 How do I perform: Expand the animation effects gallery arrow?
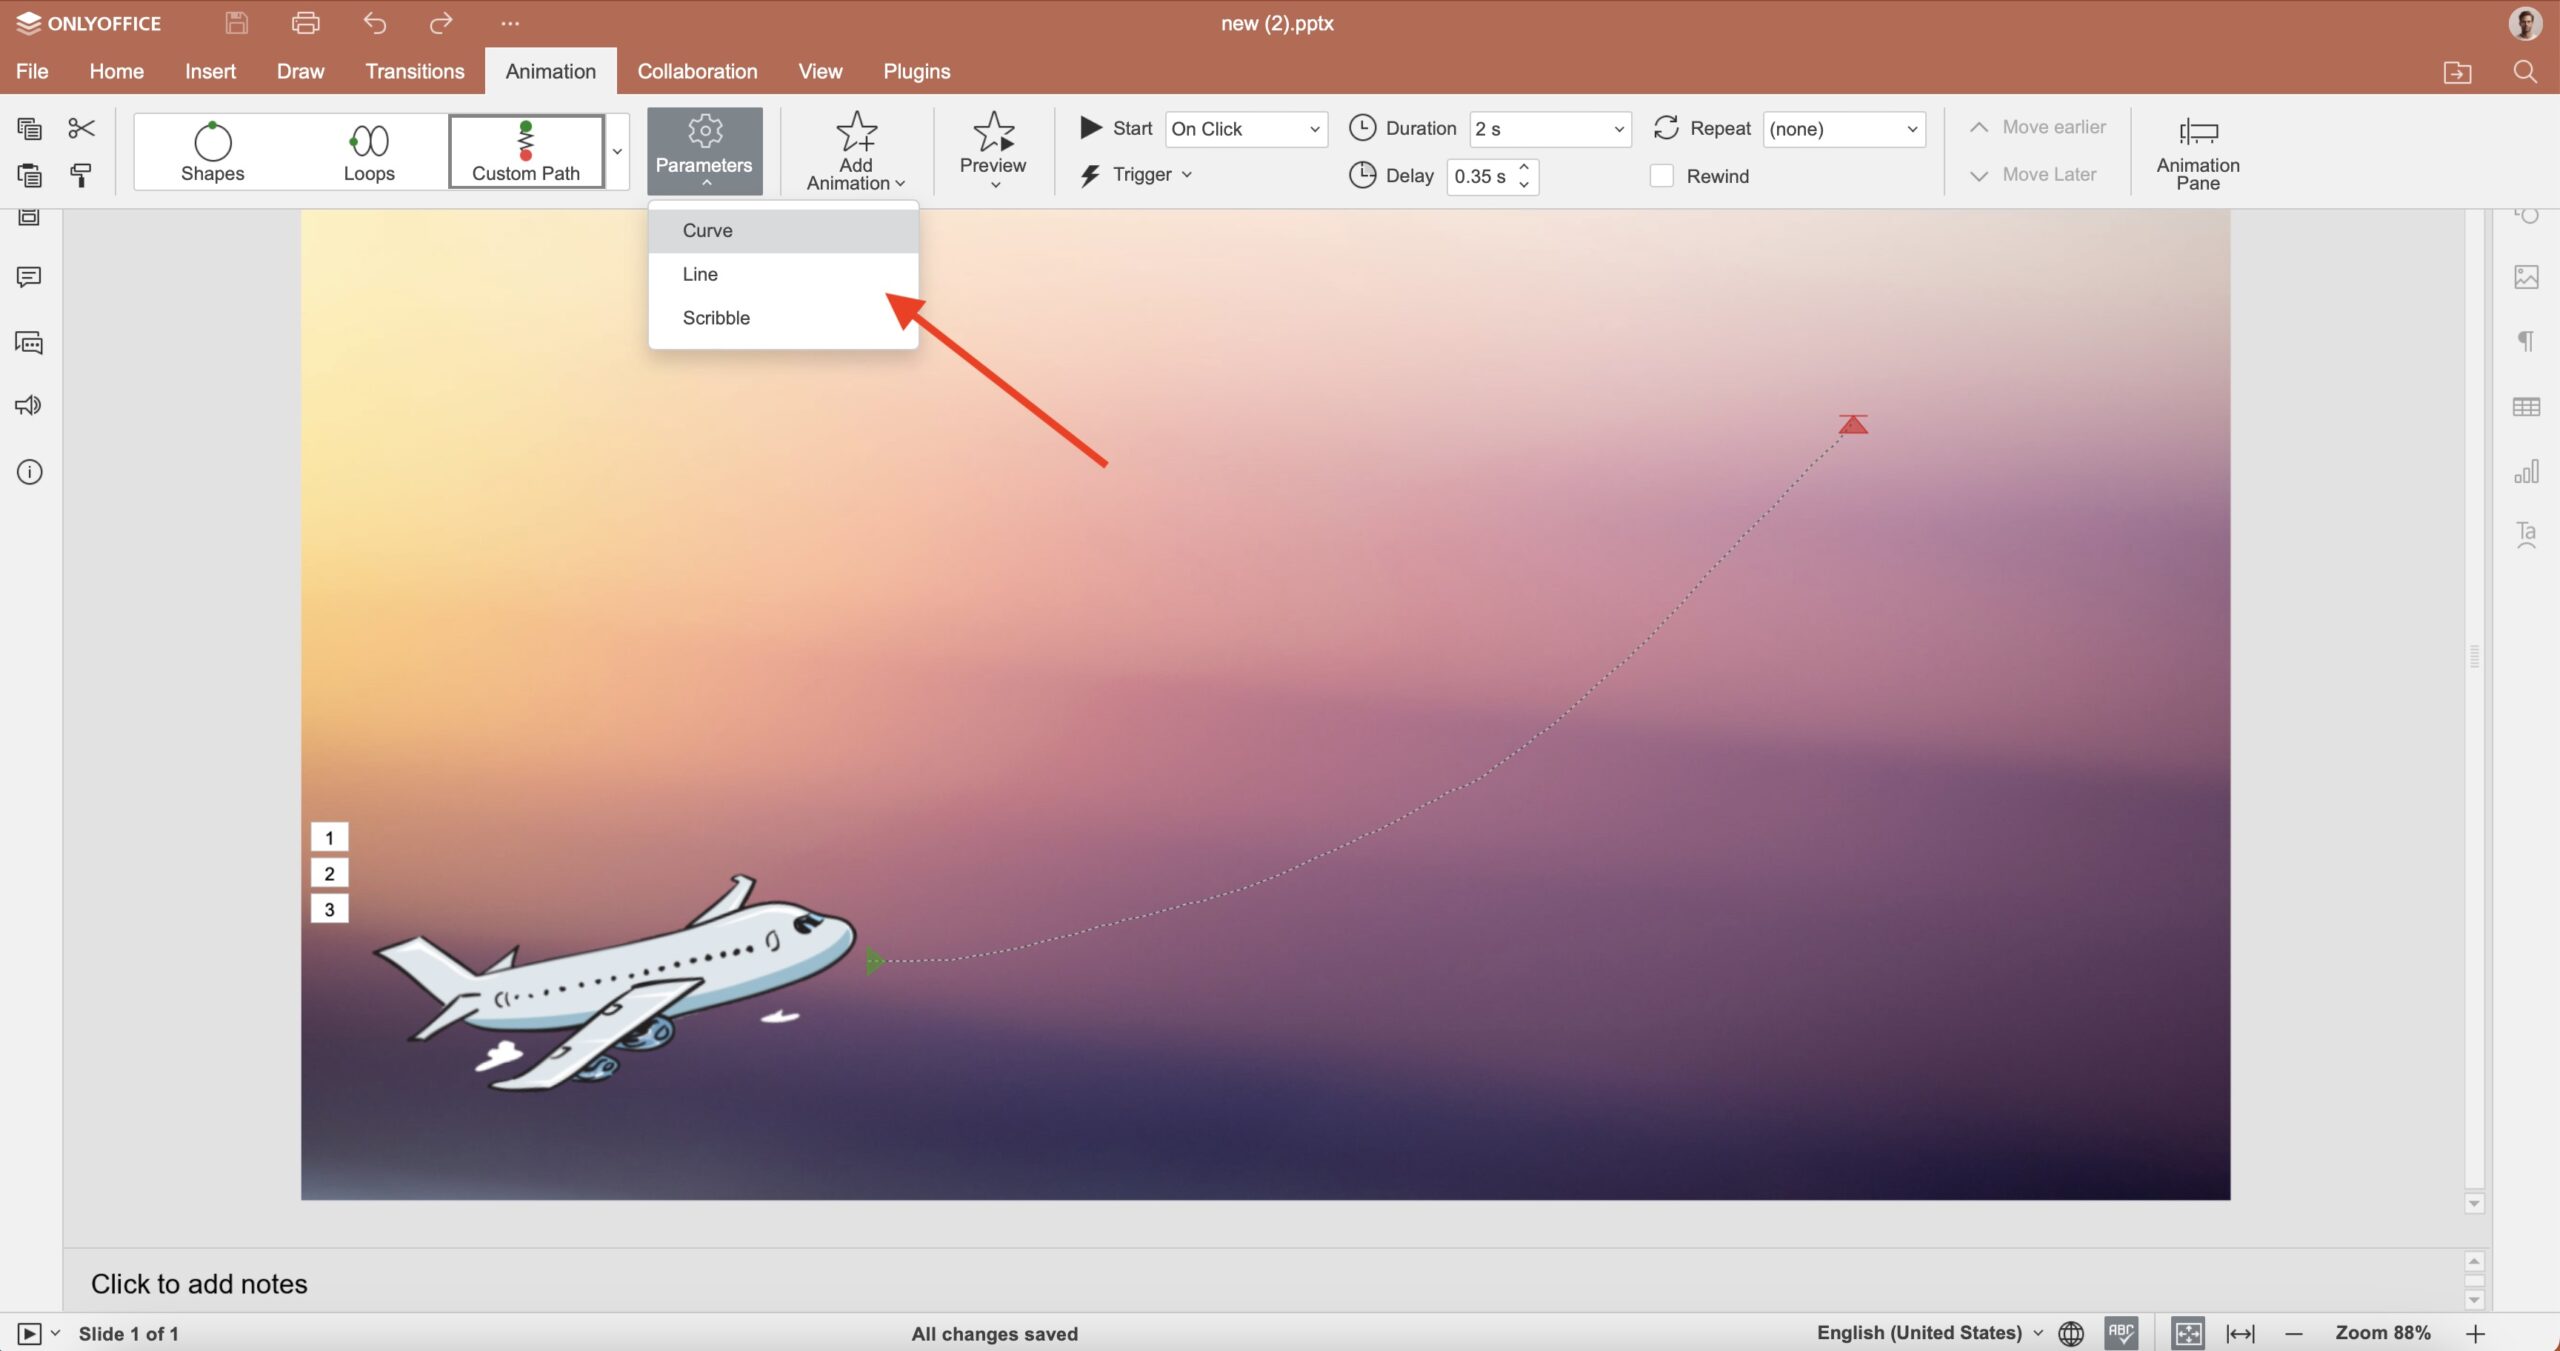click(617, 151)
